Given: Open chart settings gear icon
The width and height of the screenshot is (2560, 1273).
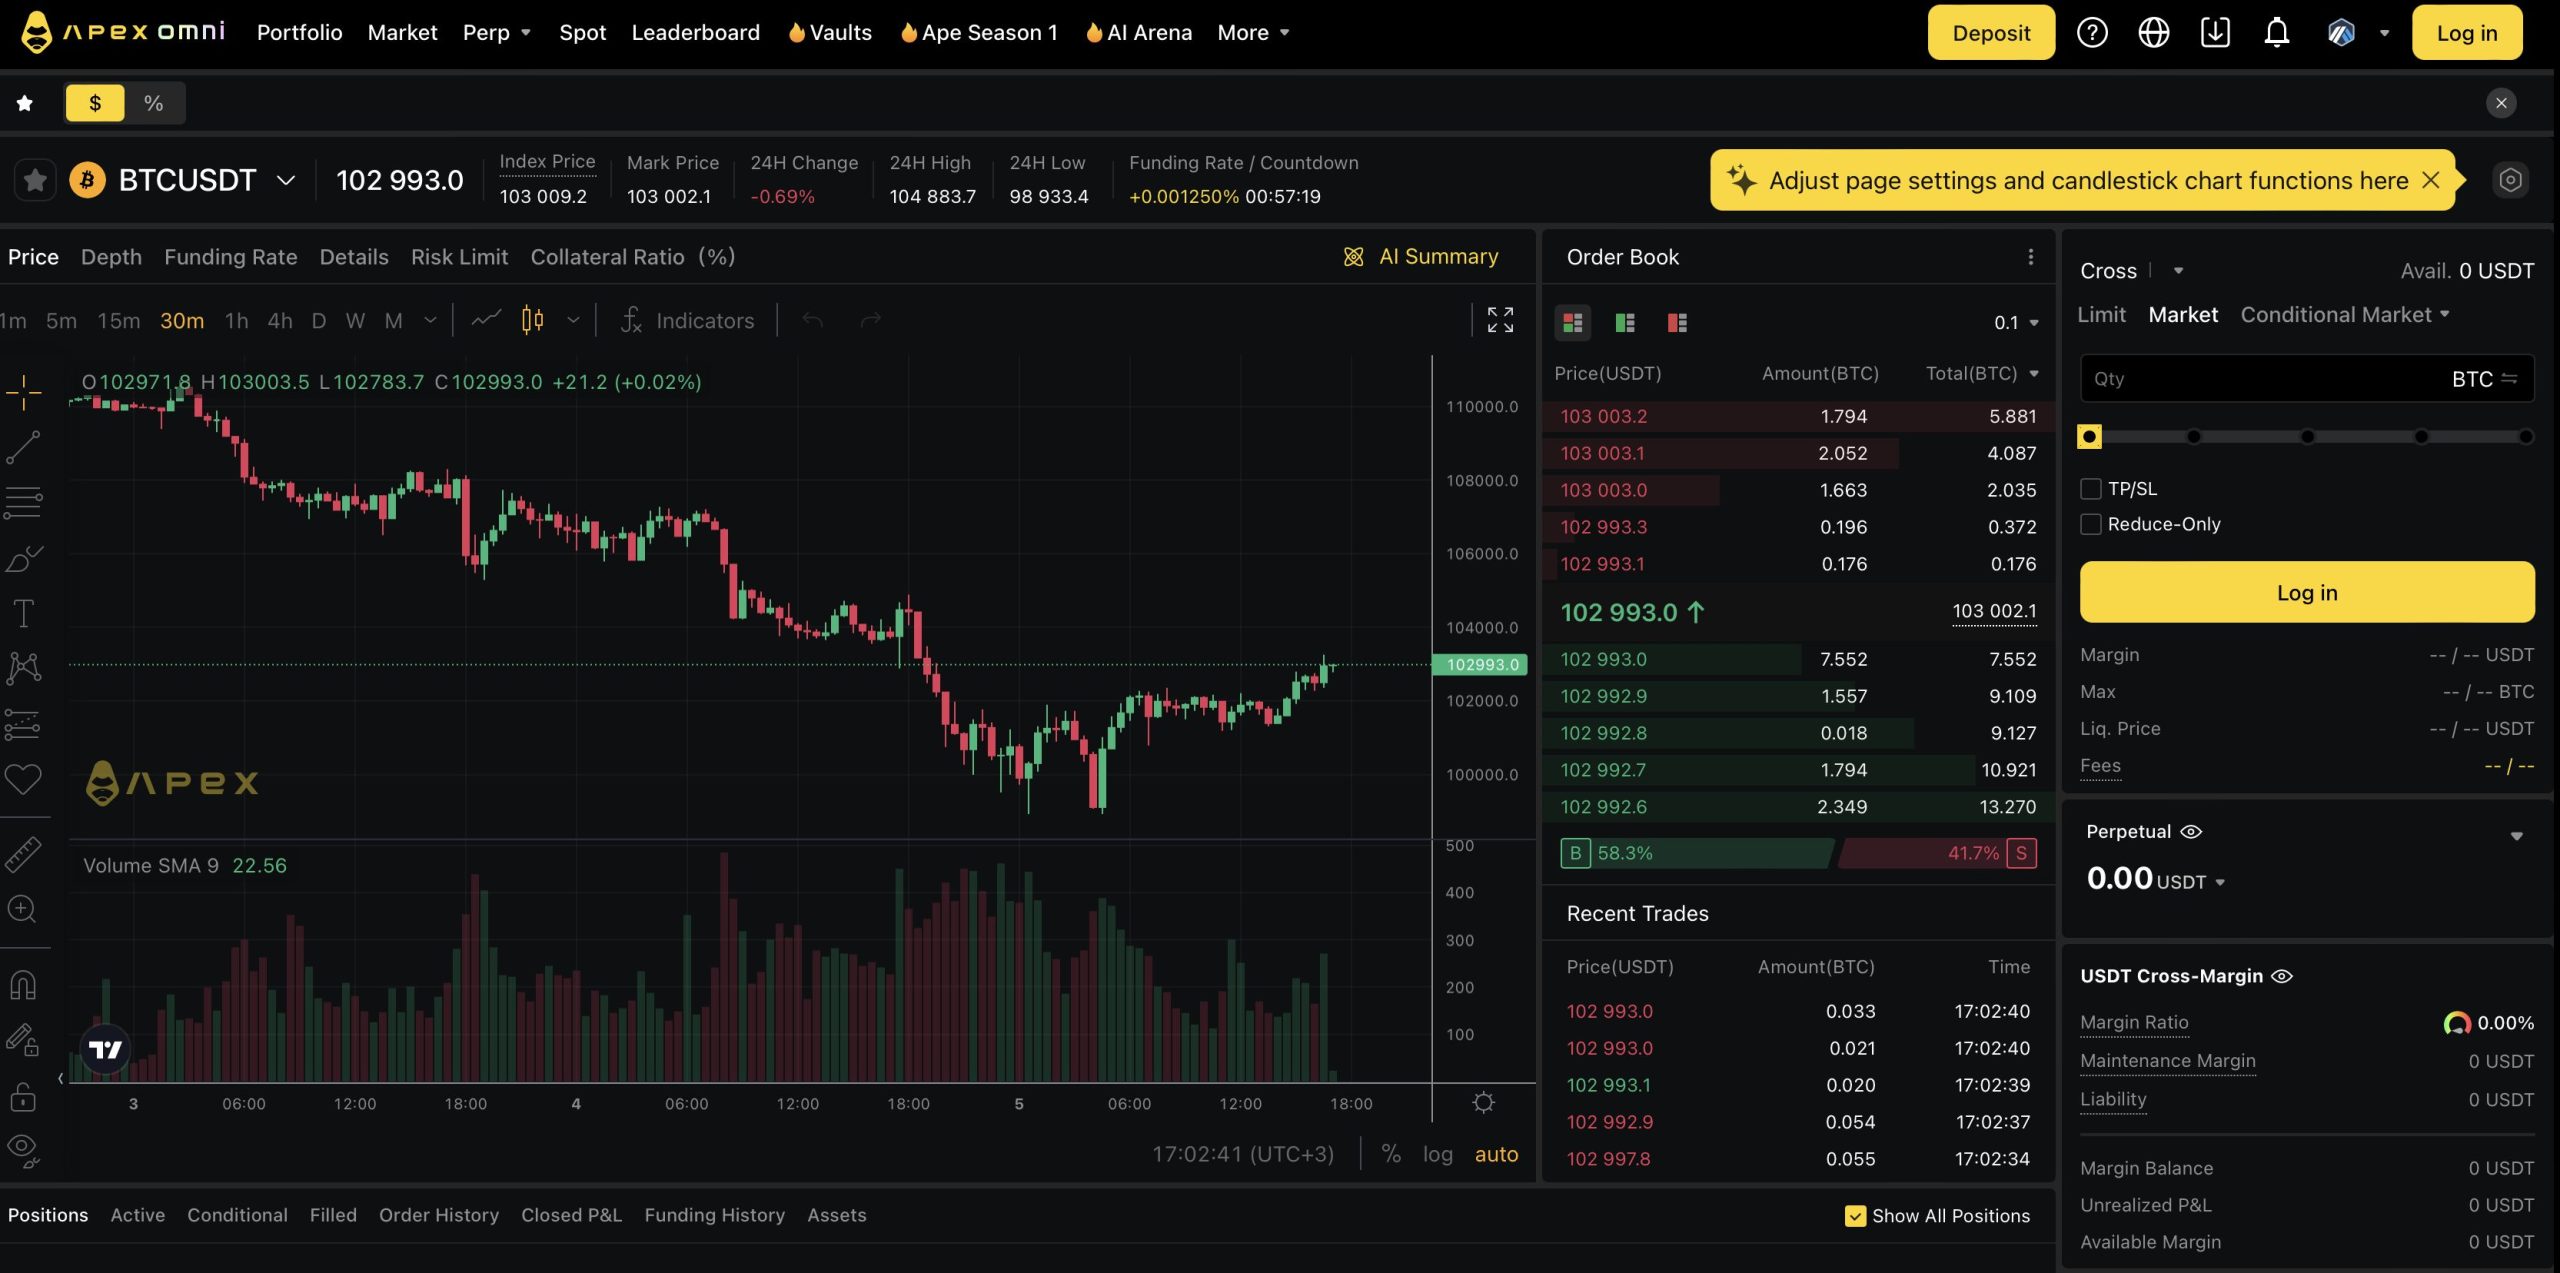Looking at the screenshot, I should point(1484,1102).
